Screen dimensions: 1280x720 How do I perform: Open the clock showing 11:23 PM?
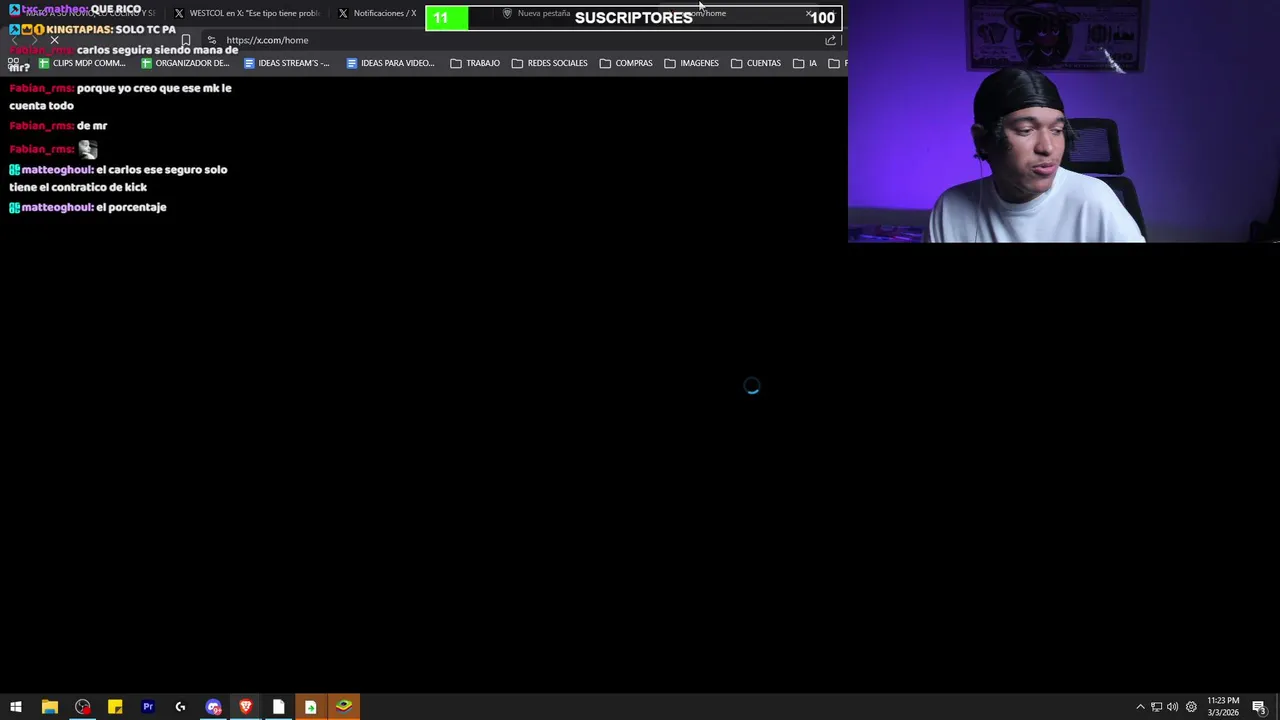(1223, 706)
